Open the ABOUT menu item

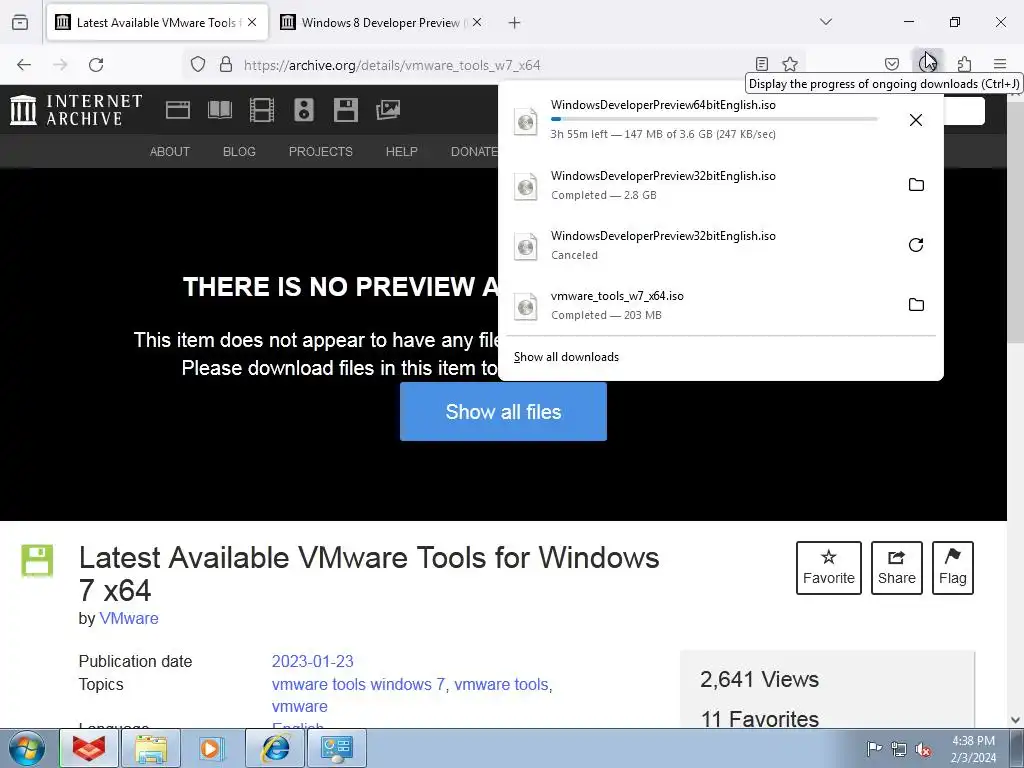[x=170, y=152]
